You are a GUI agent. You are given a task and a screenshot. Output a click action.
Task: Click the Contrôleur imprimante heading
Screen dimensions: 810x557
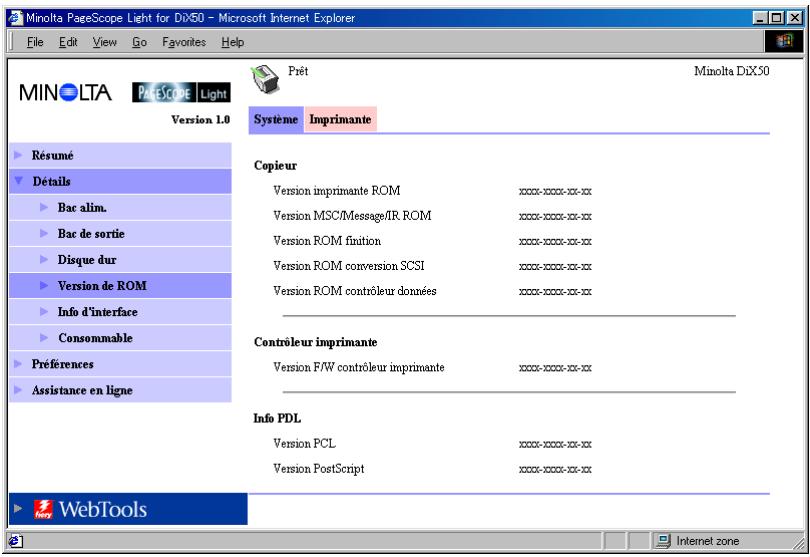coord(316,342)
